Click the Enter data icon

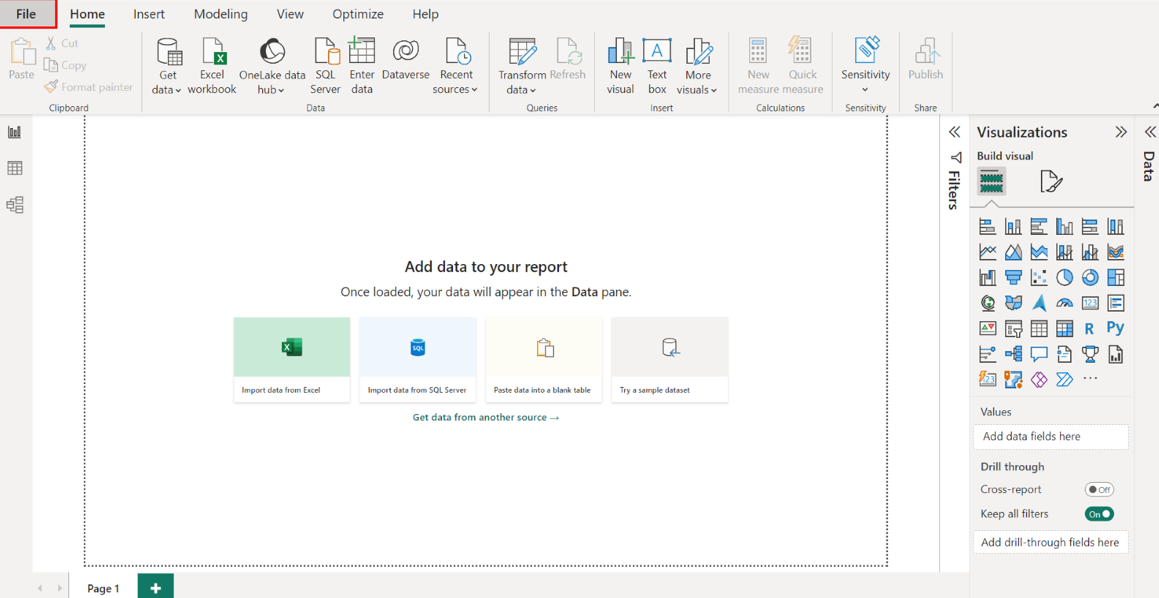coord(362,66)
